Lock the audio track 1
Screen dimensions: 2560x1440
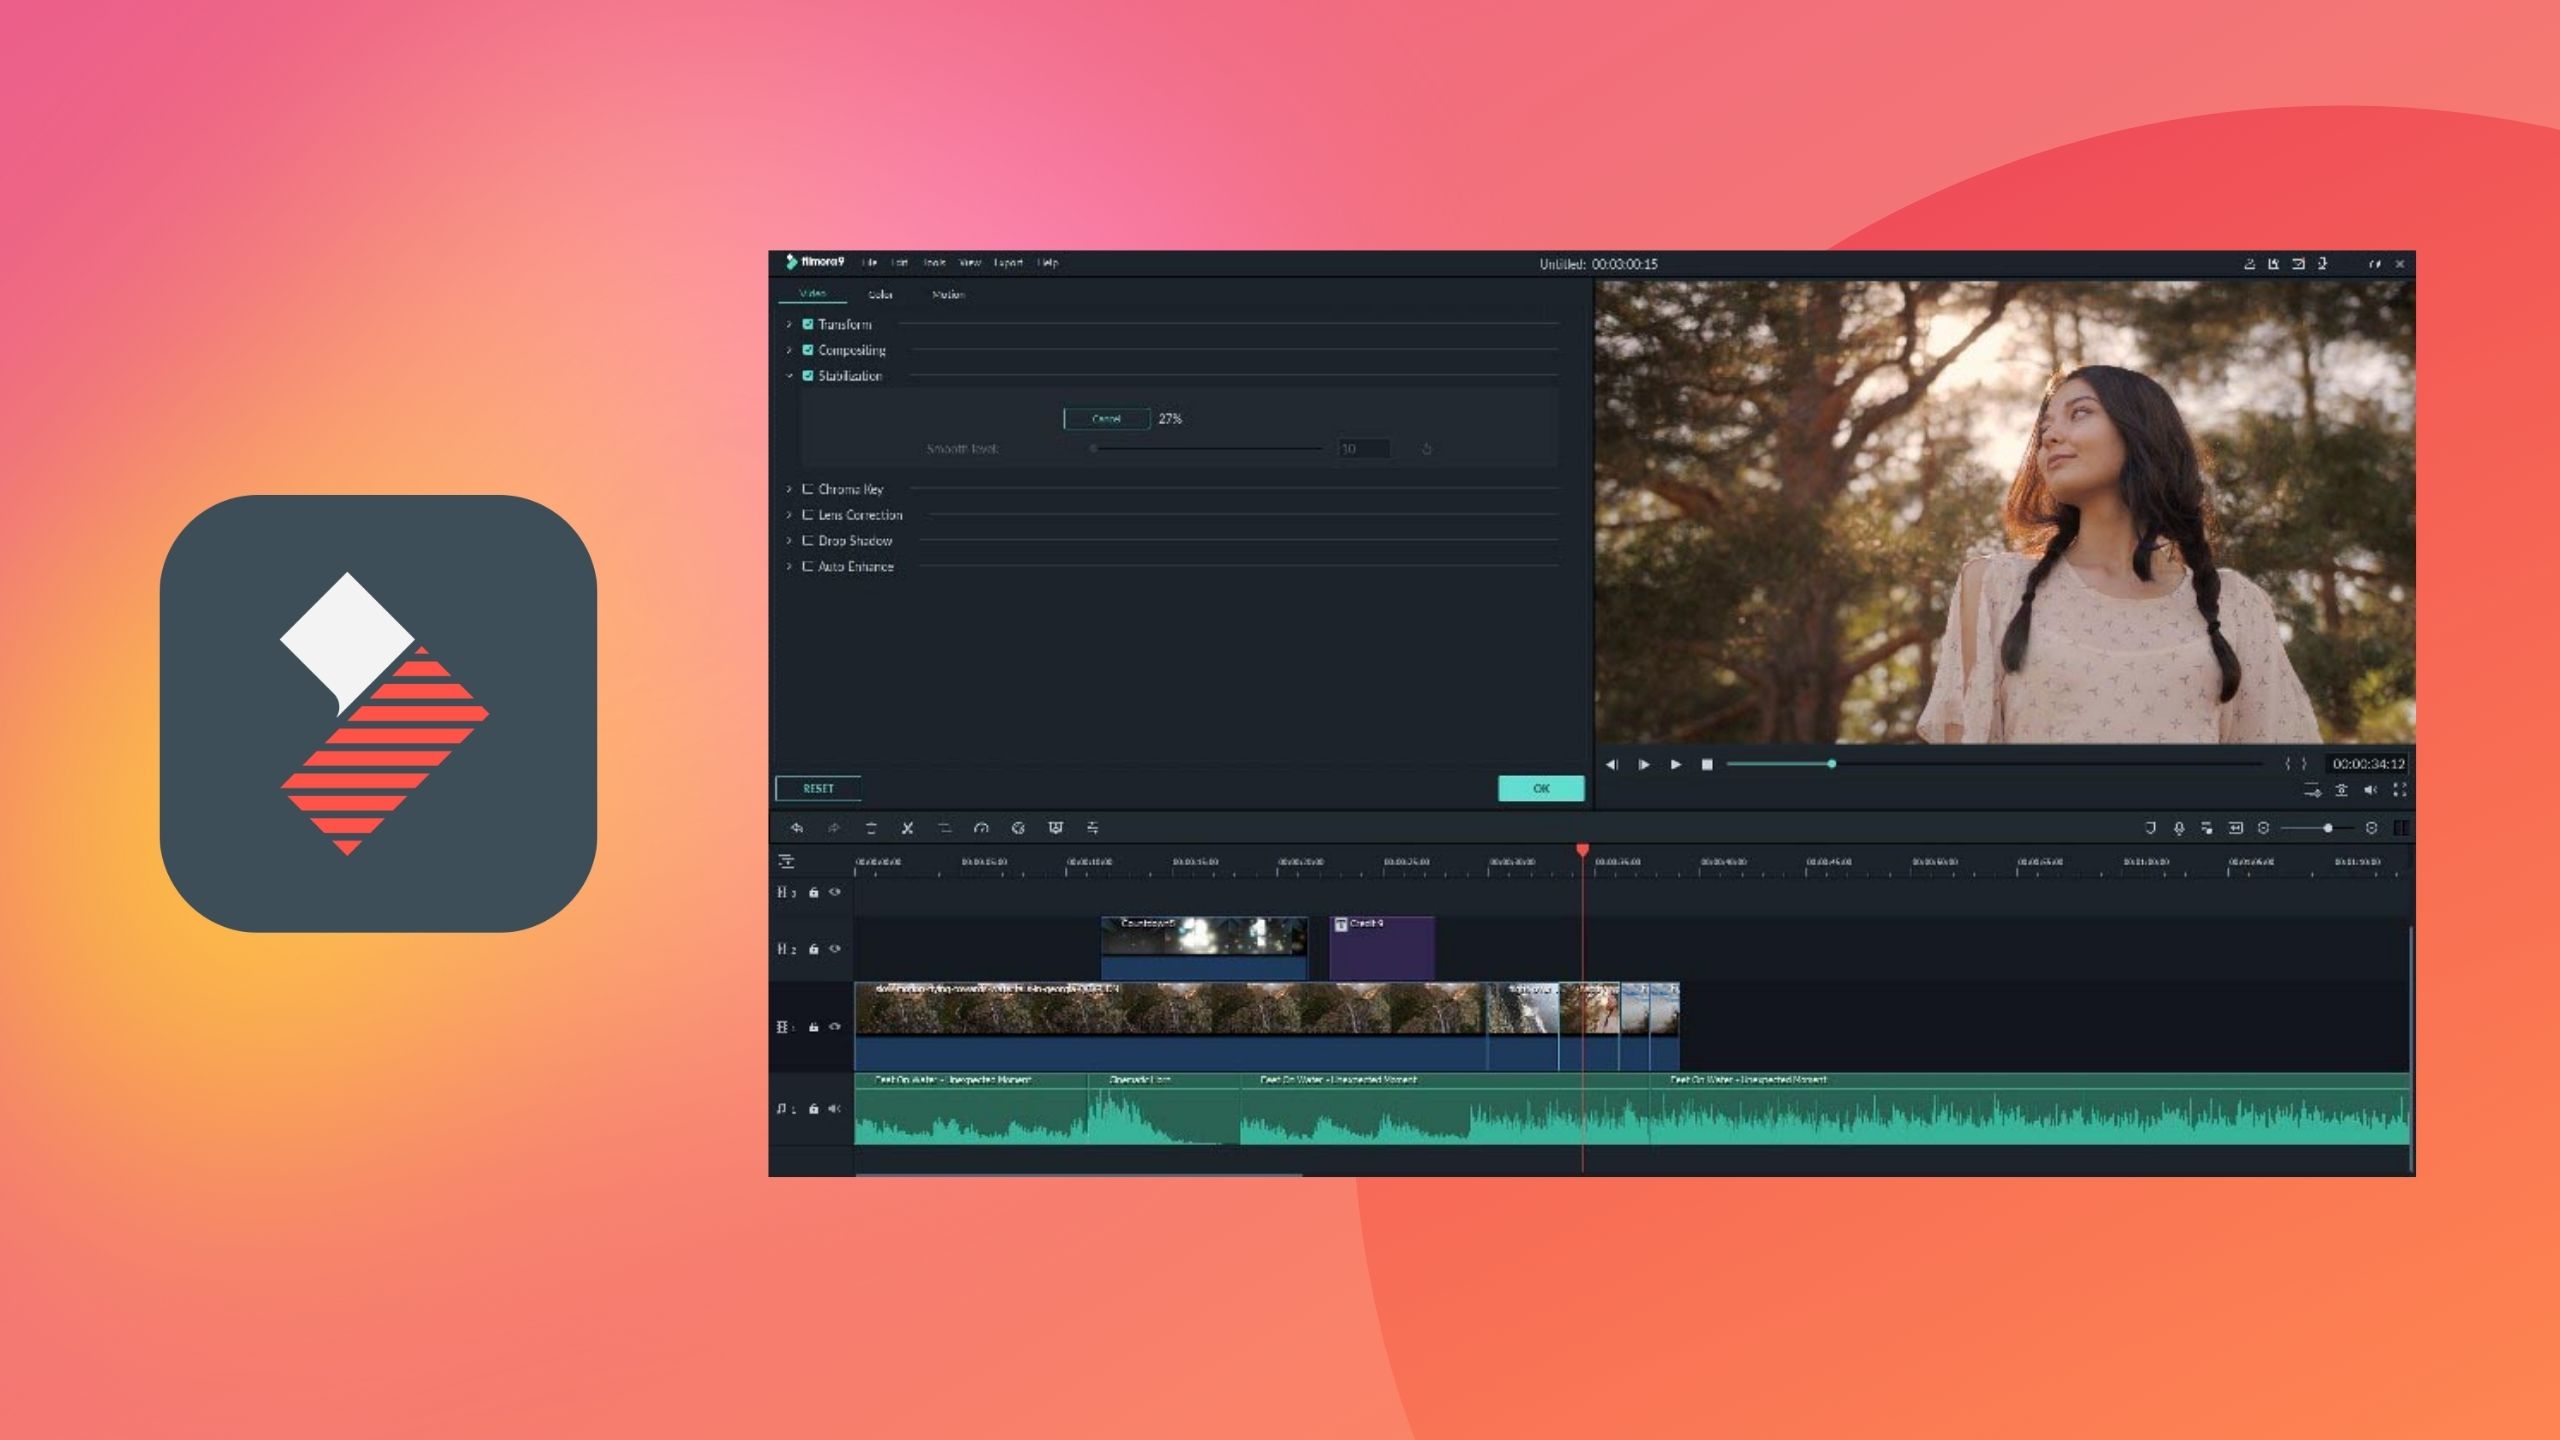click(x=813, y=1108)
